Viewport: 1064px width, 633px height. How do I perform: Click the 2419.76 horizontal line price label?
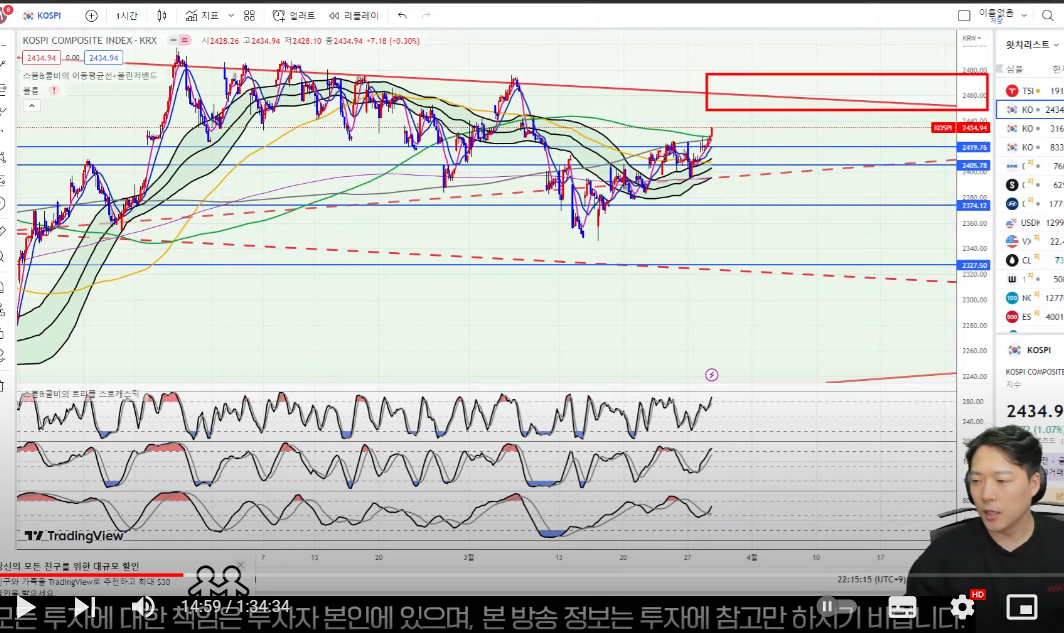974,147
